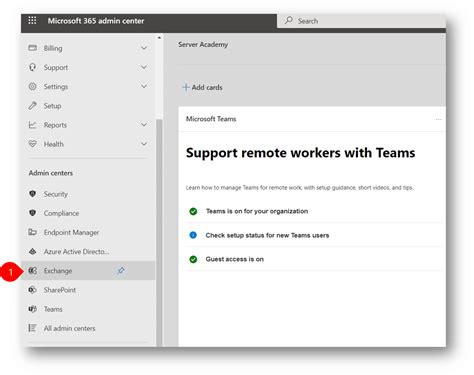474x375 pixels.
Task: Open Azure Active Directory admin center
Action: coord(89,251)
